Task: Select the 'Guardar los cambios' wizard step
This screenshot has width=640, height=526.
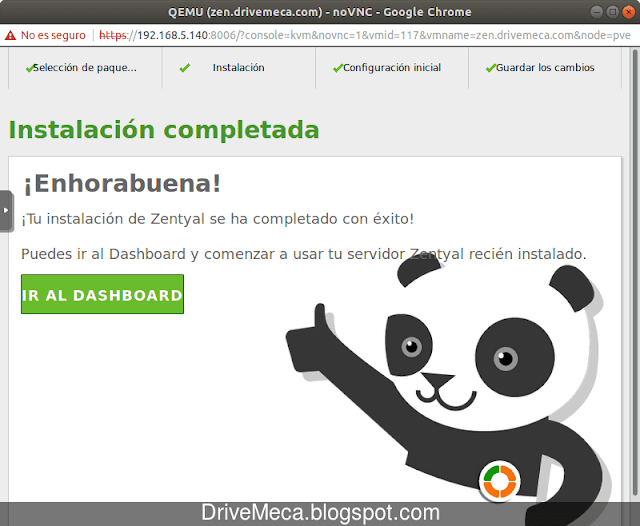Action: 545,68
